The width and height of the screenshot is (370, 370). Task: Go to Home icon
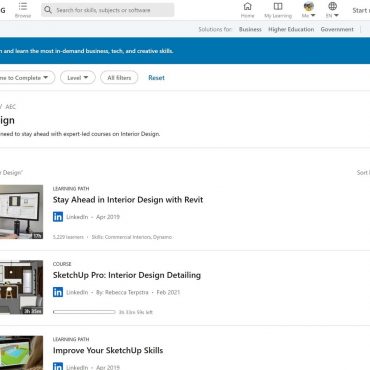click(x=247, y=6)
